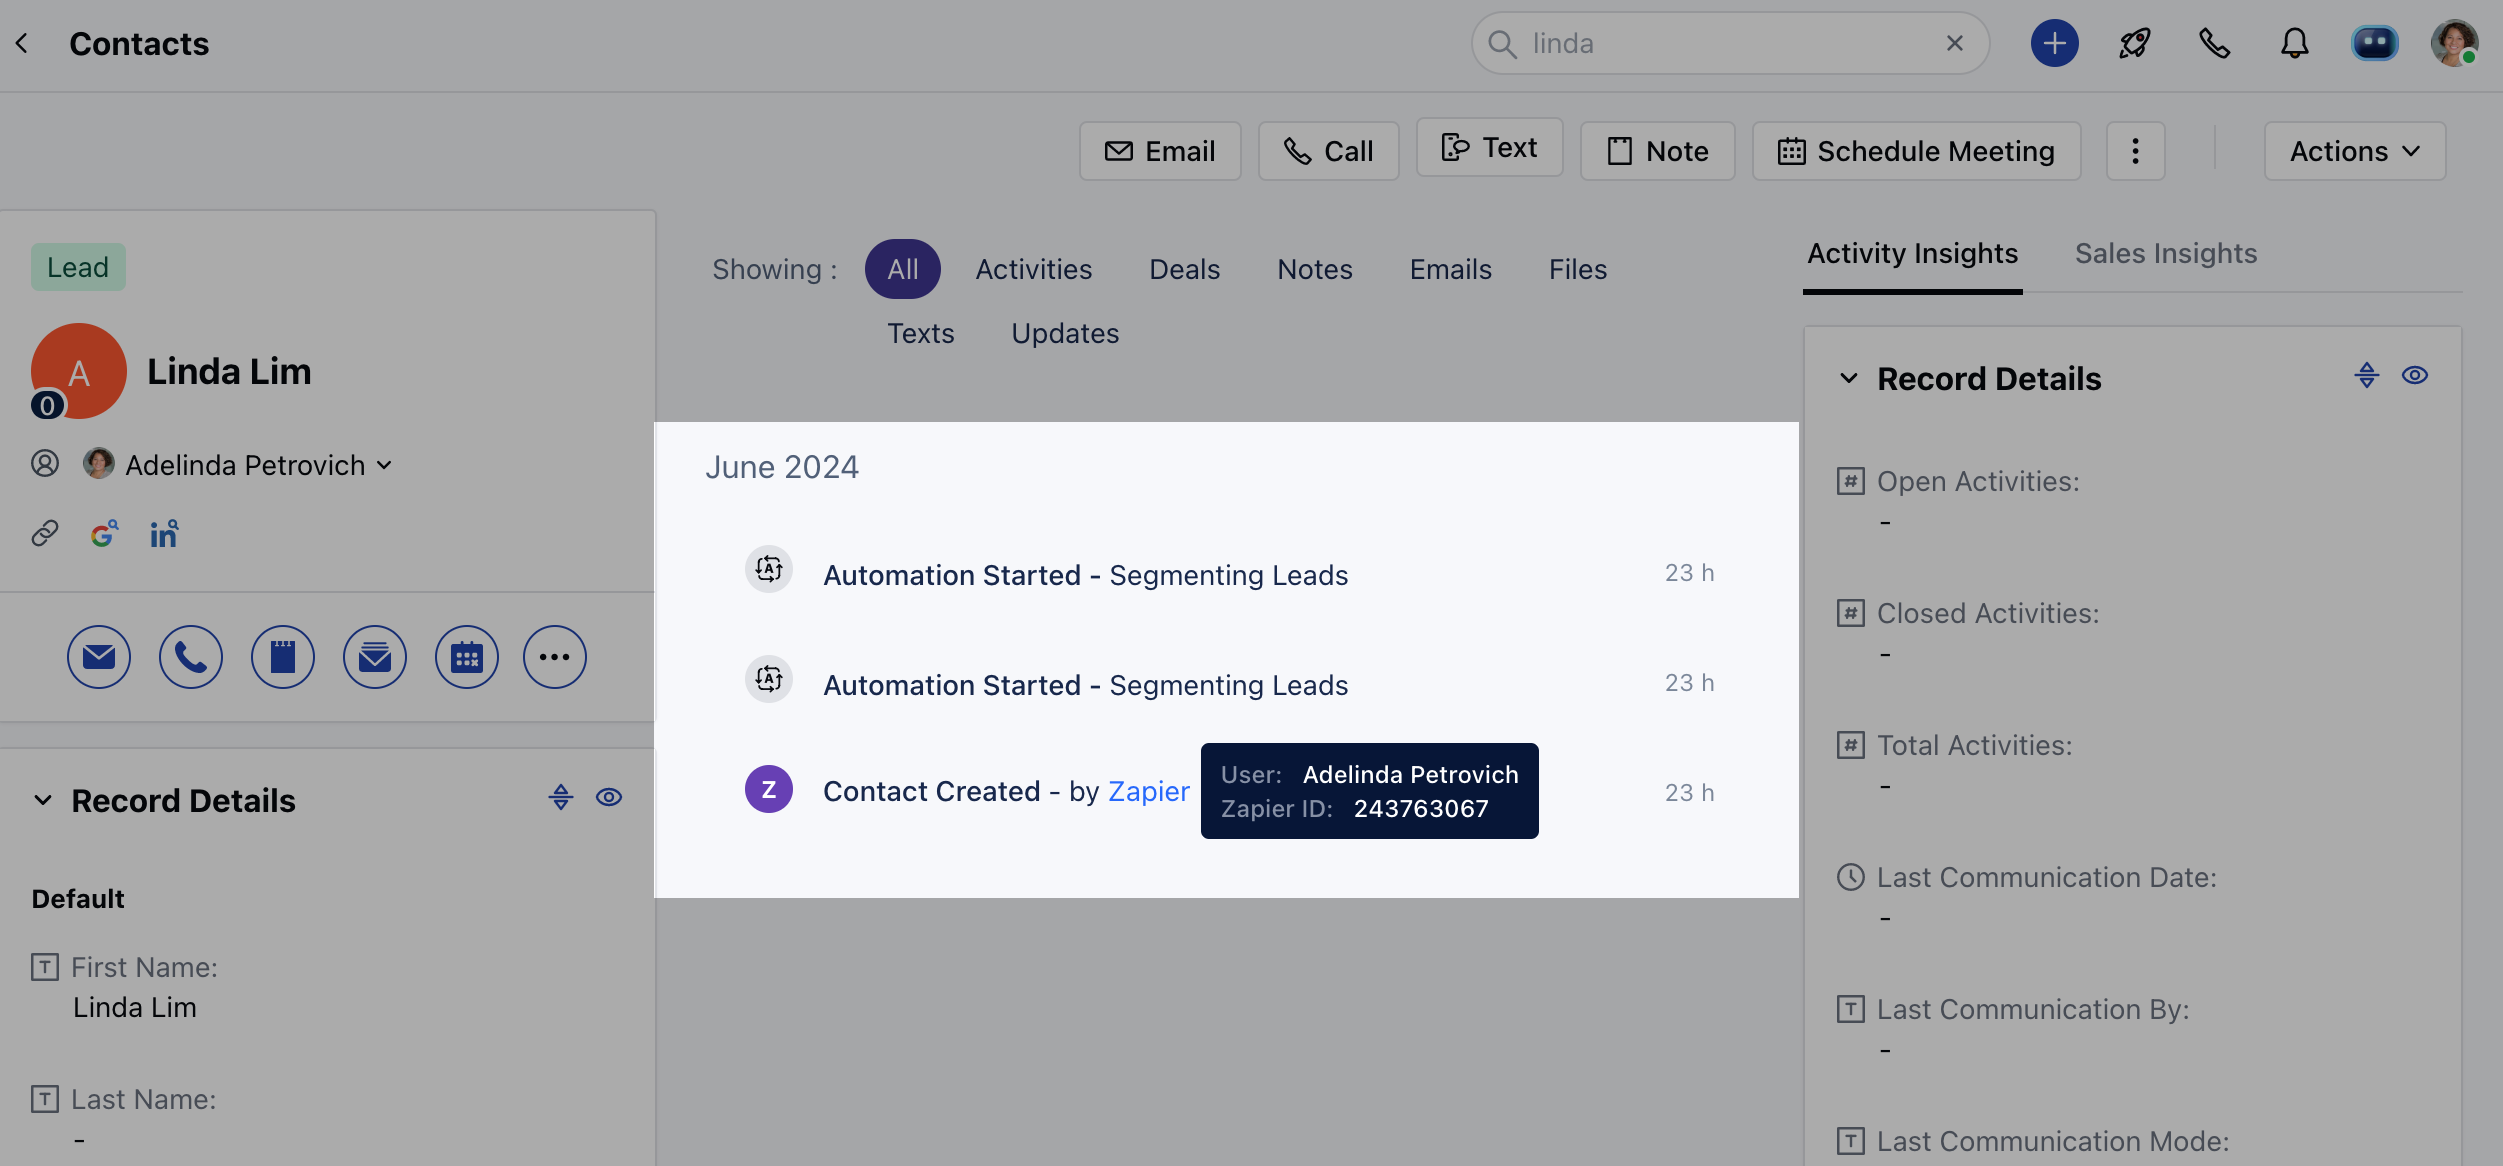Search contact on LinkedIn icon

(164, 534)
